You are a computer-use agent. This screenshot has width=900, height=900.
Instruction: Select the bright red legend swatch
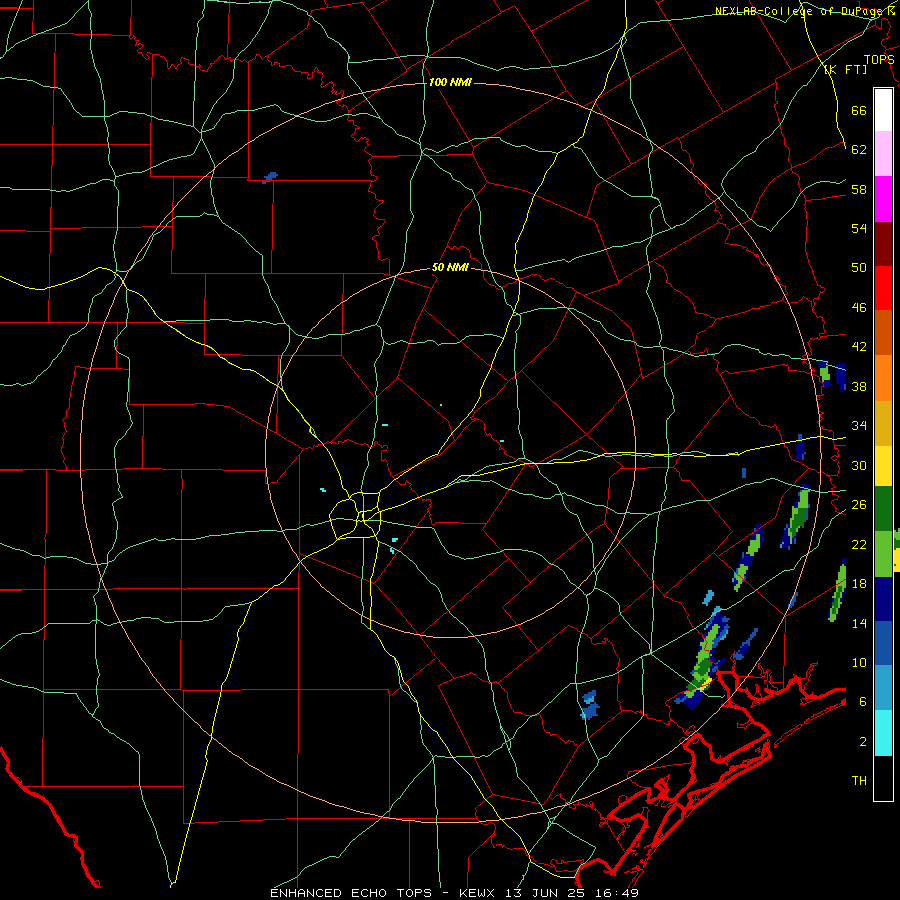(883, 288)
